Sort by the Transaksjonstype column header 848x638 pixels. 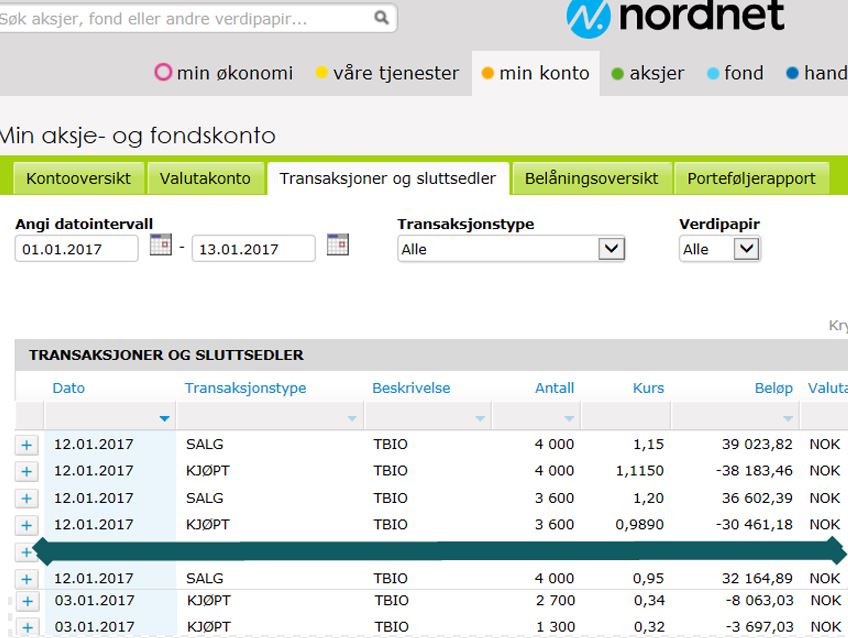pos(246,388)
